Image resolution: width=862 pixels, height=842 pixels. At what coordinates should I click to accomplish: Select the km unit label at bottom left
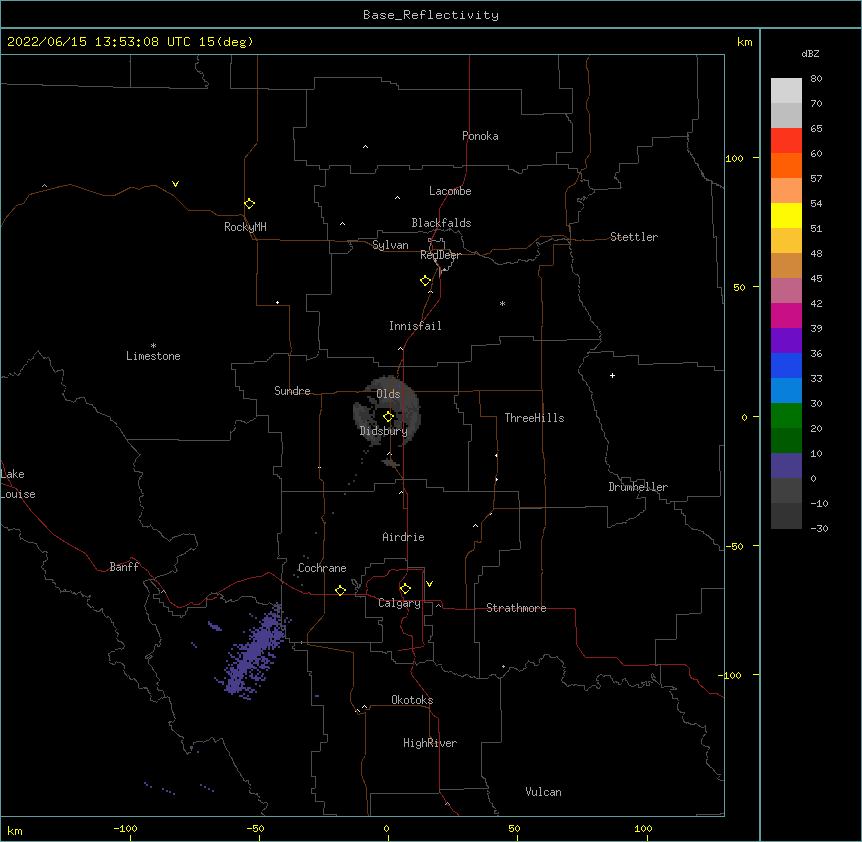pos(15,830)
